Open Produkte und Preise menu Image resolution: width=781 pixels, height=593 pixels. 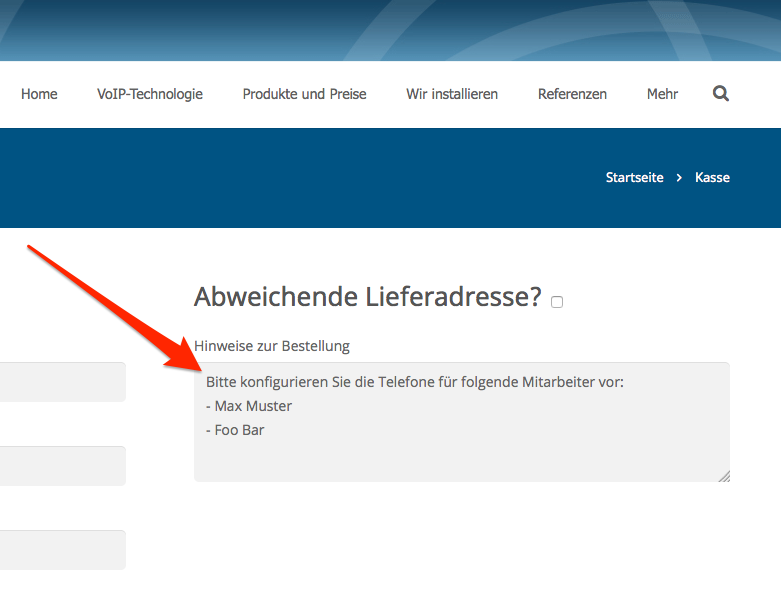point(304,94)
